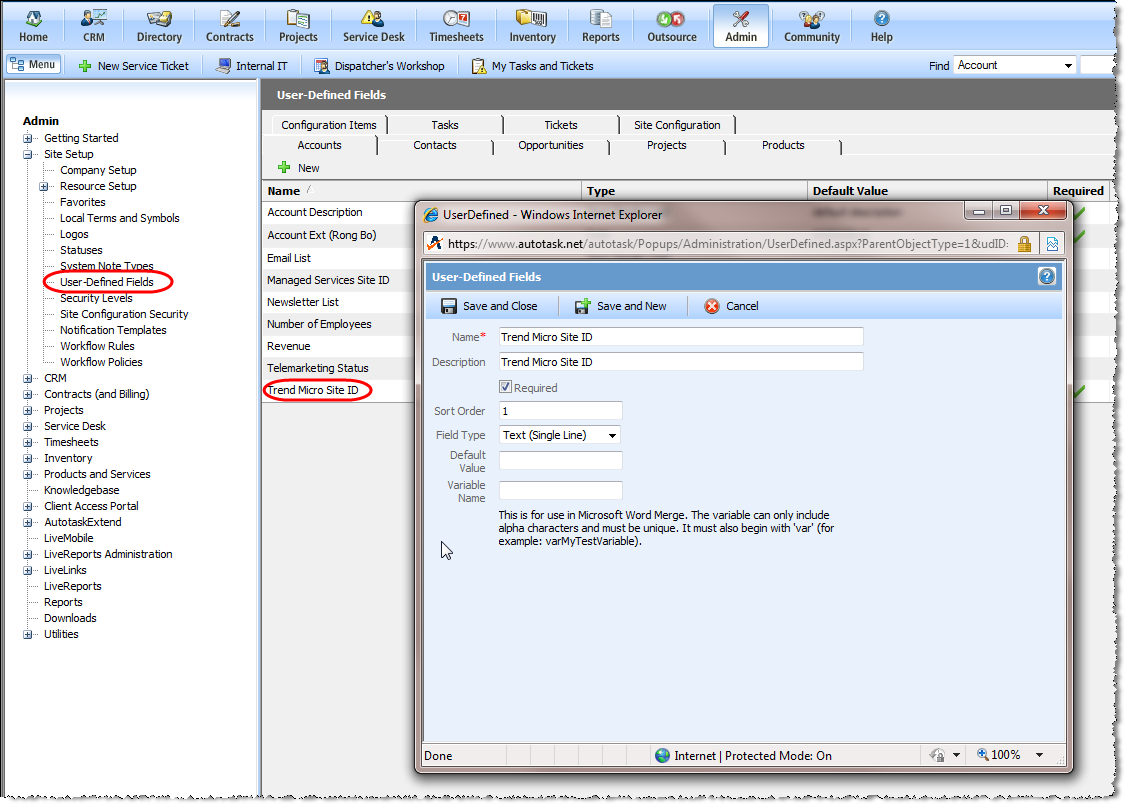This screenshot has width=1126, height=804.
Task: Click the green plus New icon
Action: [284, 168]
